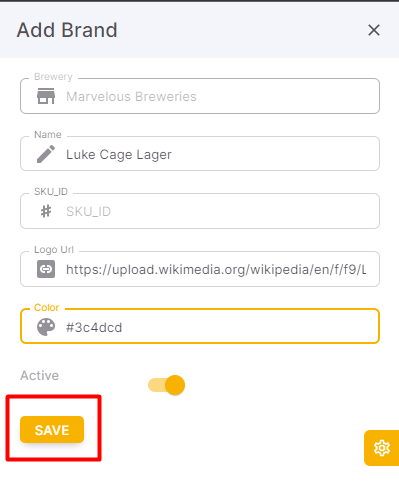Image resolution: width=399 pixels, height=503 pixels.
Task: Click the orange Color field label
Action: (x=46, y=307)
